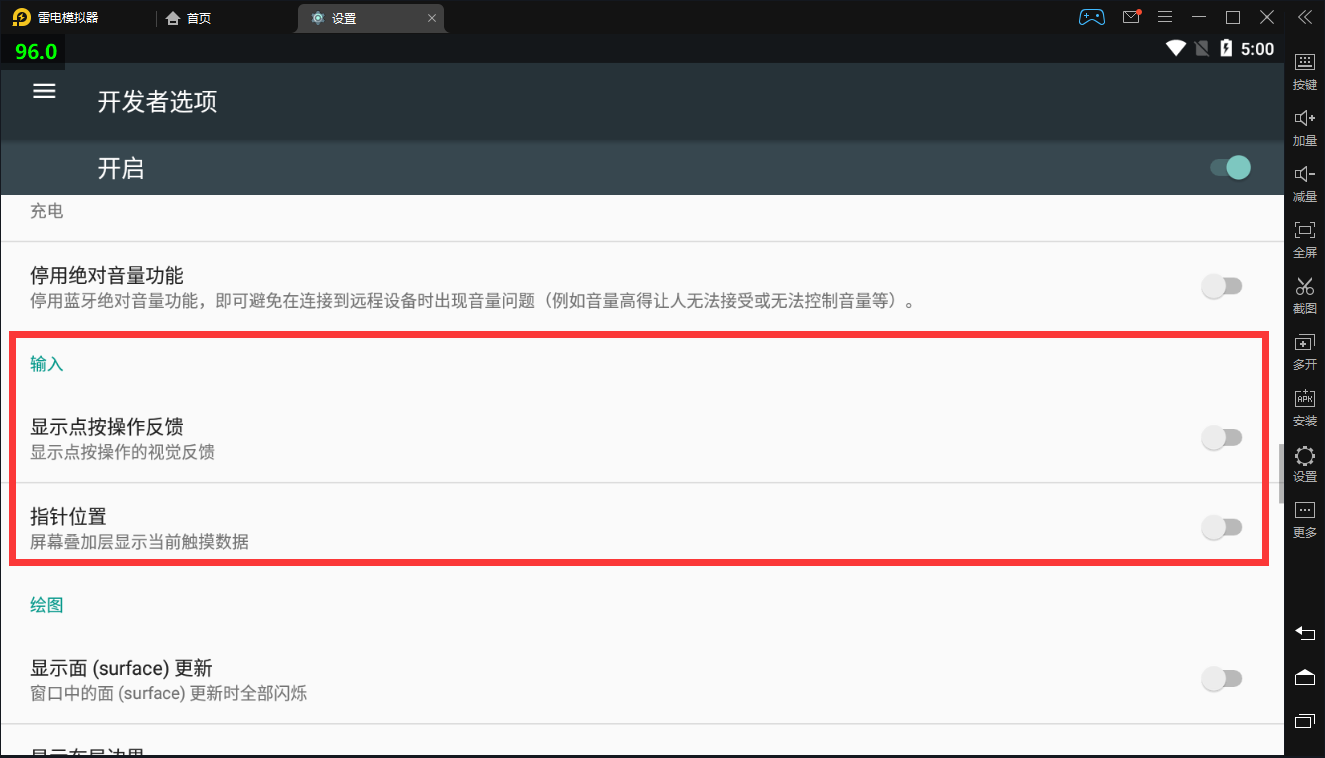Viewport: 1325px width, 758px height.
Task: Open the emulator title bar menu
Action: point(1165,17)
